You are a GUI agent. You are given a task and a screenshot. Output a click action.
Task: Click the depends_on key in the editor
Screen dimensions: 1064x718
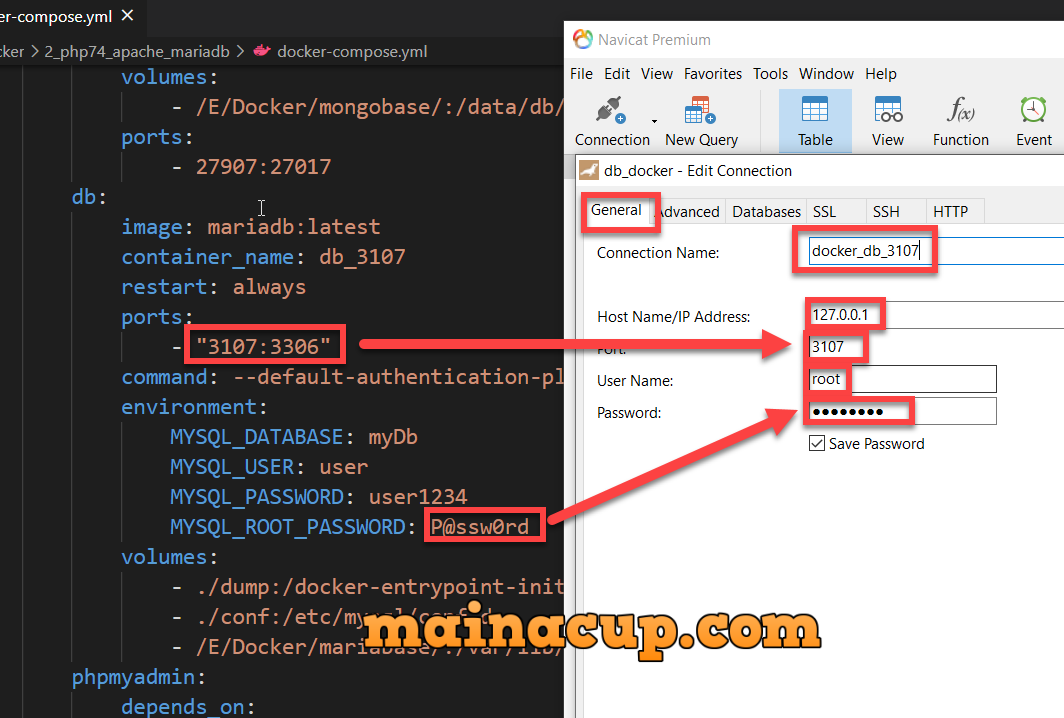(x=183, y=707)
